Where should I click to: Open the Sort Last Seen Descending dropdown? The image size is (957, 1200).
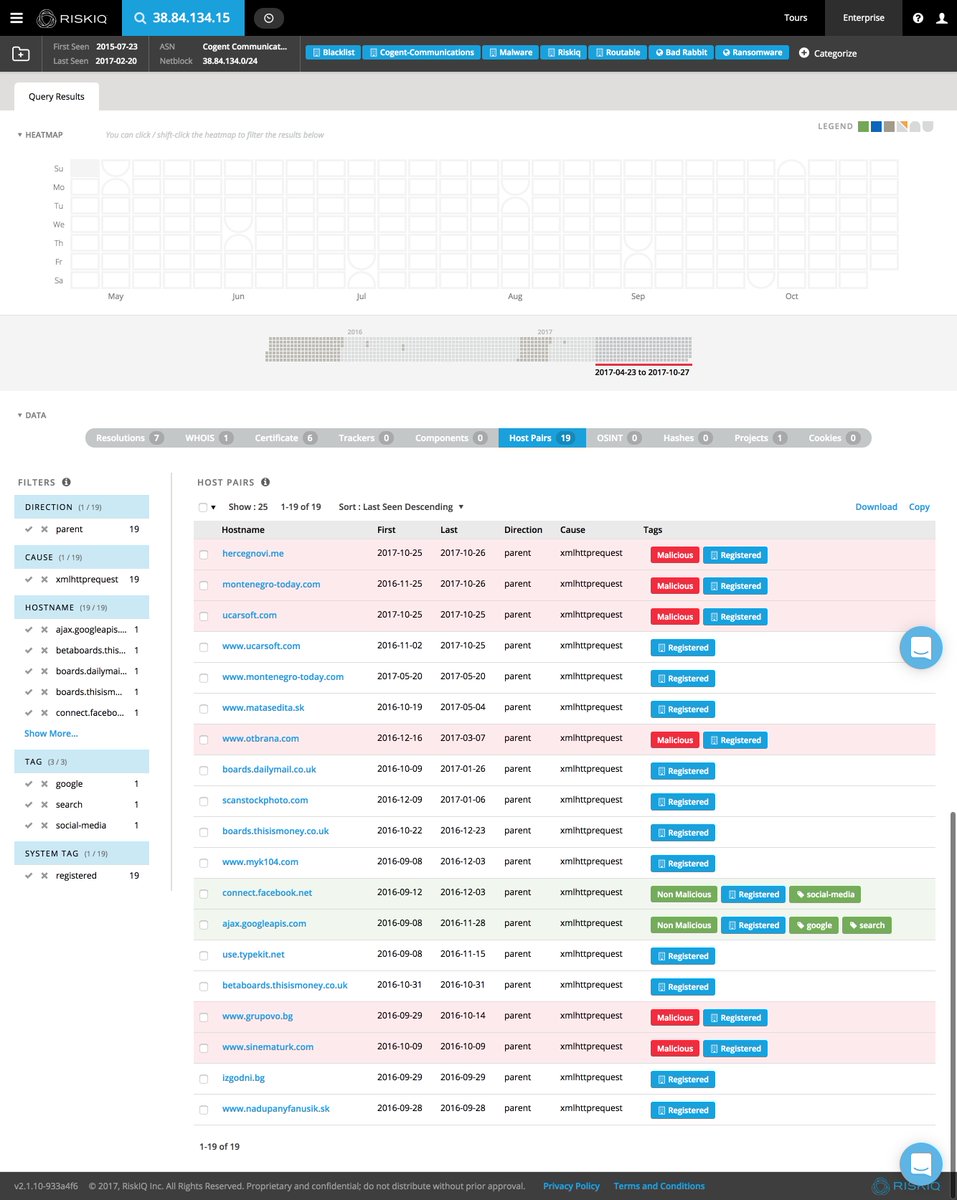pos(401,507)
